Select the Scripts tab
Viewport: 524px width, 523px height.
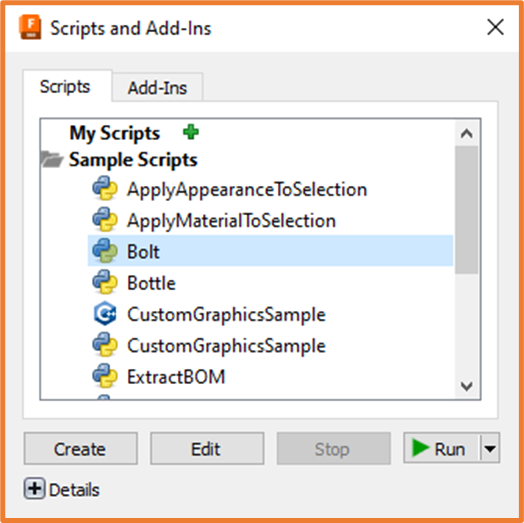65,87
